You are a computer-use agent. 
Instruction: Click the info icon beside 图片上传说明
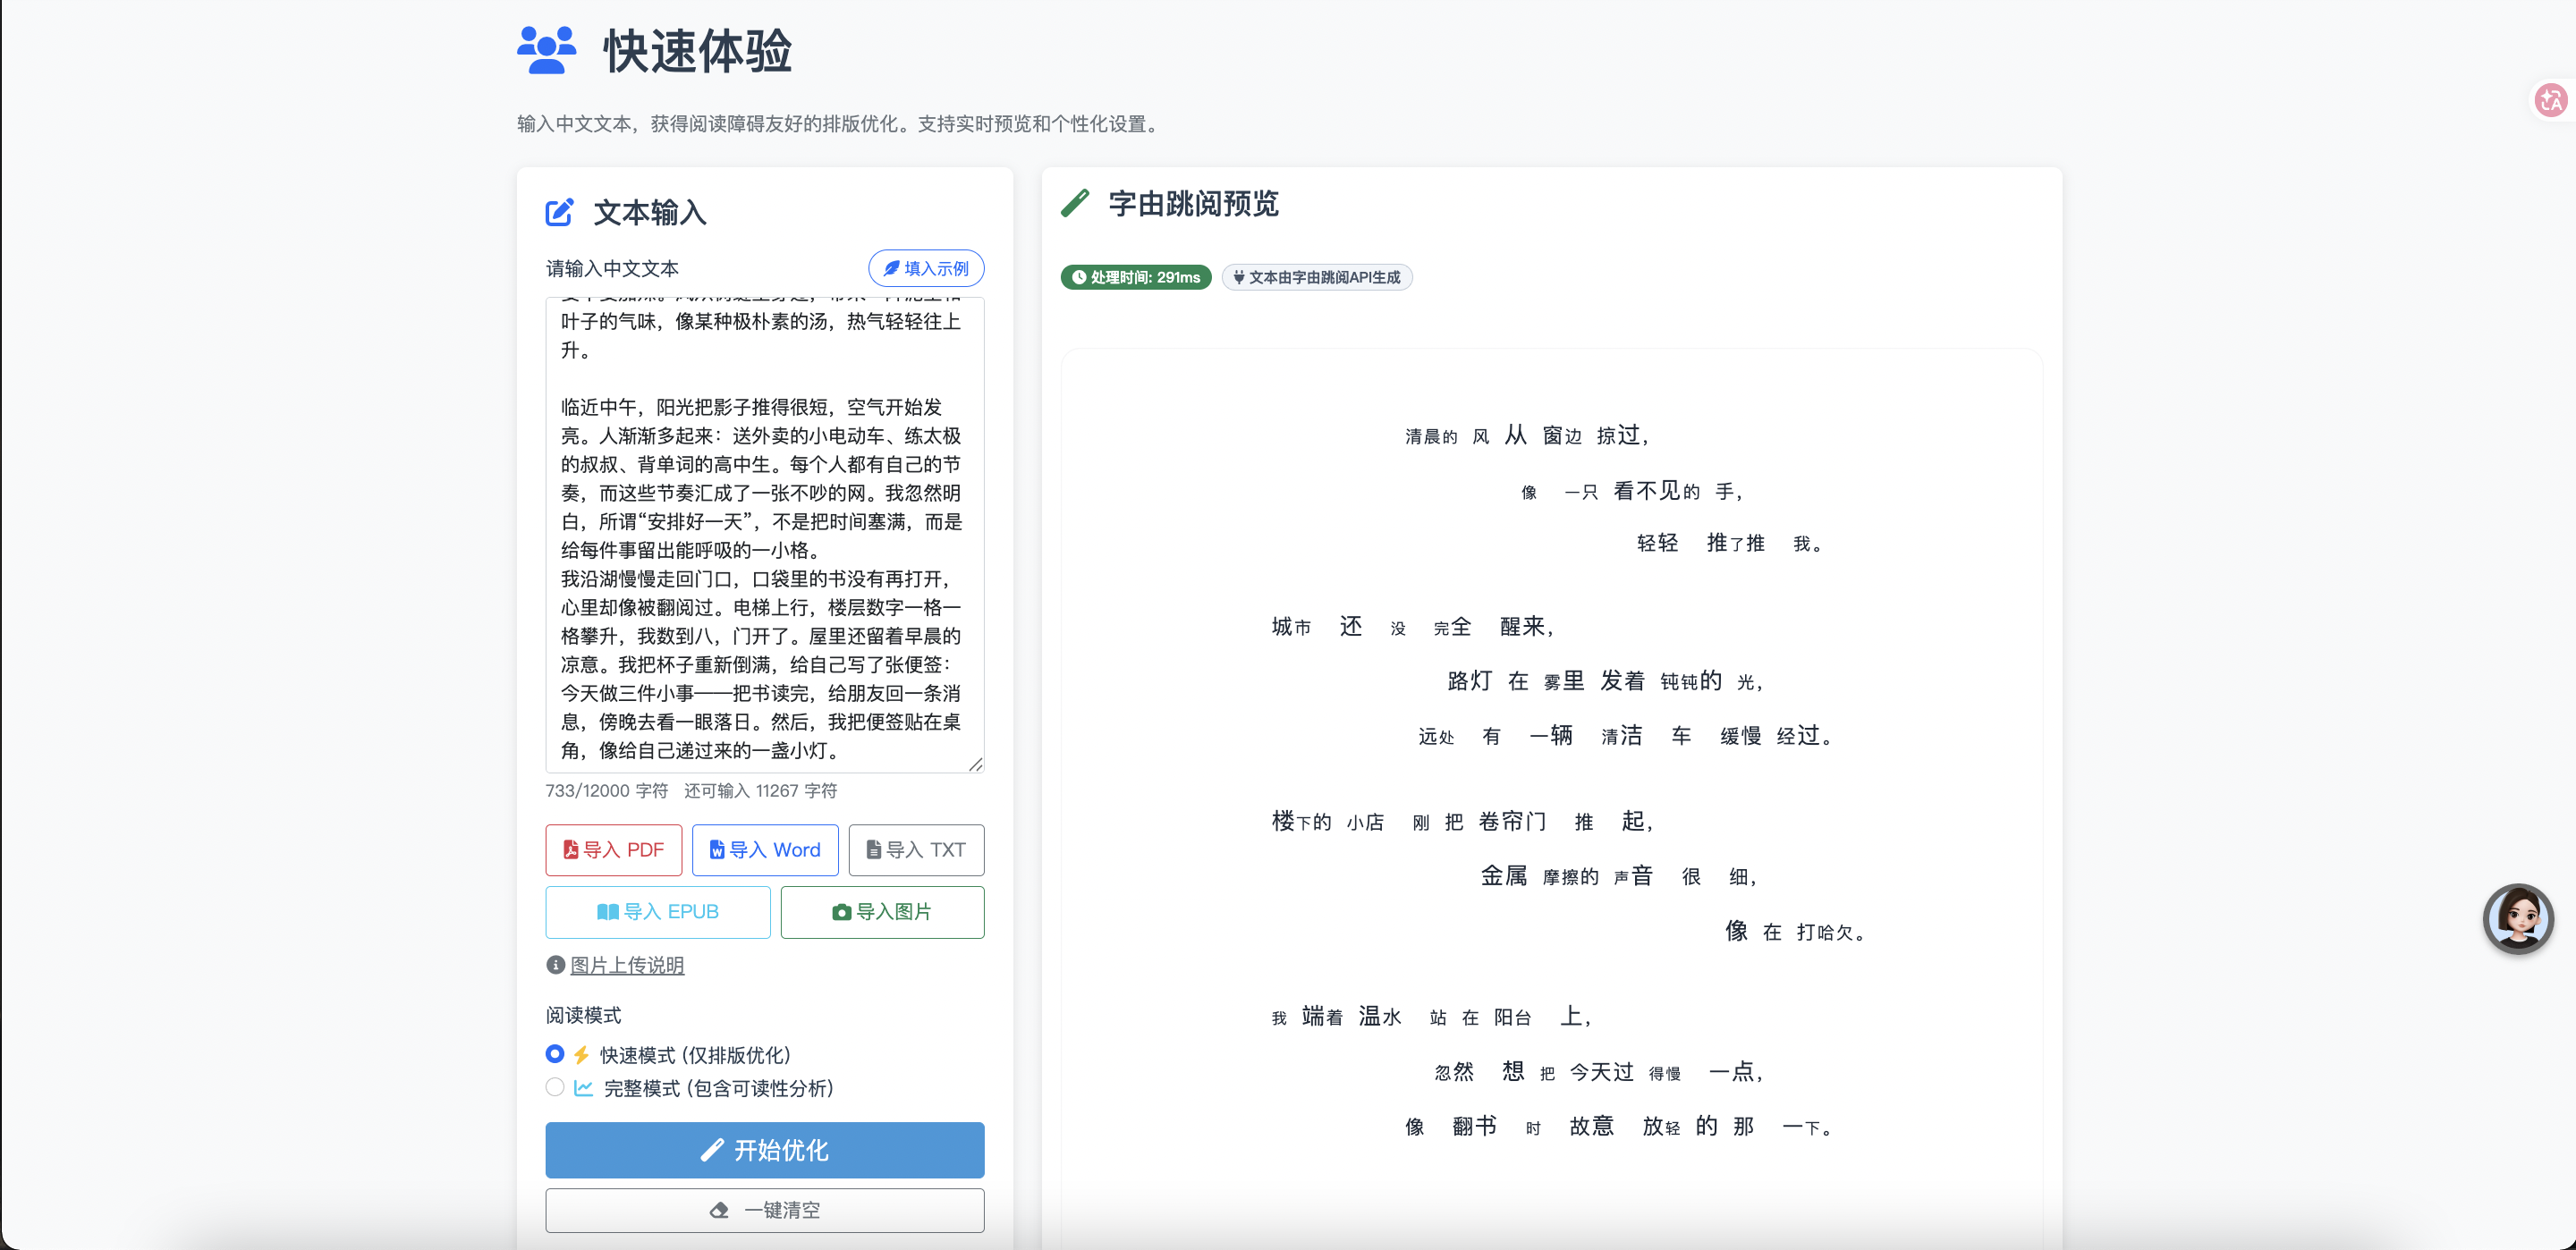click(x=555, y=965)
